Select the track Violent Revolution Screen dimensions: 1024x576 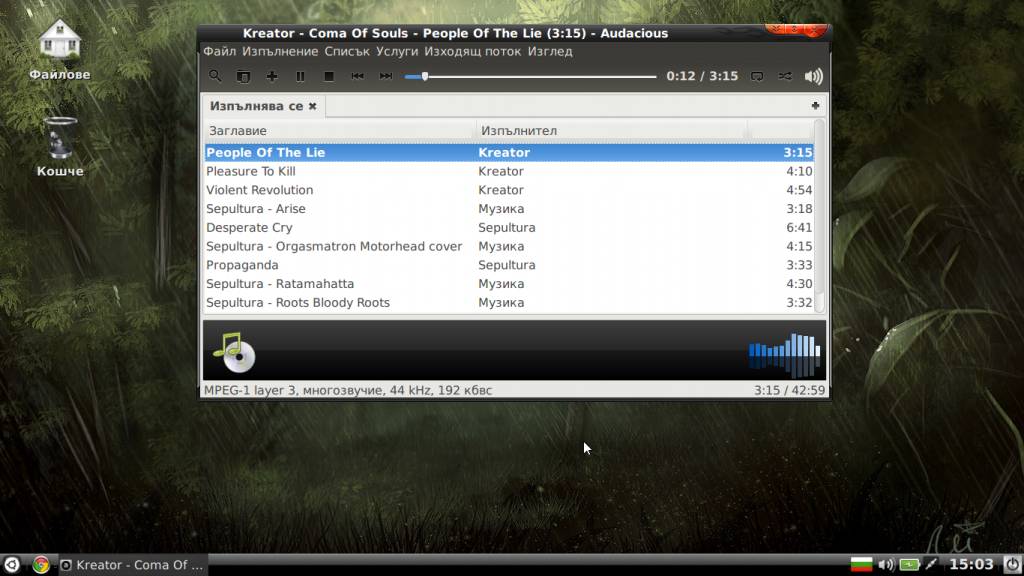click(509, 190)
